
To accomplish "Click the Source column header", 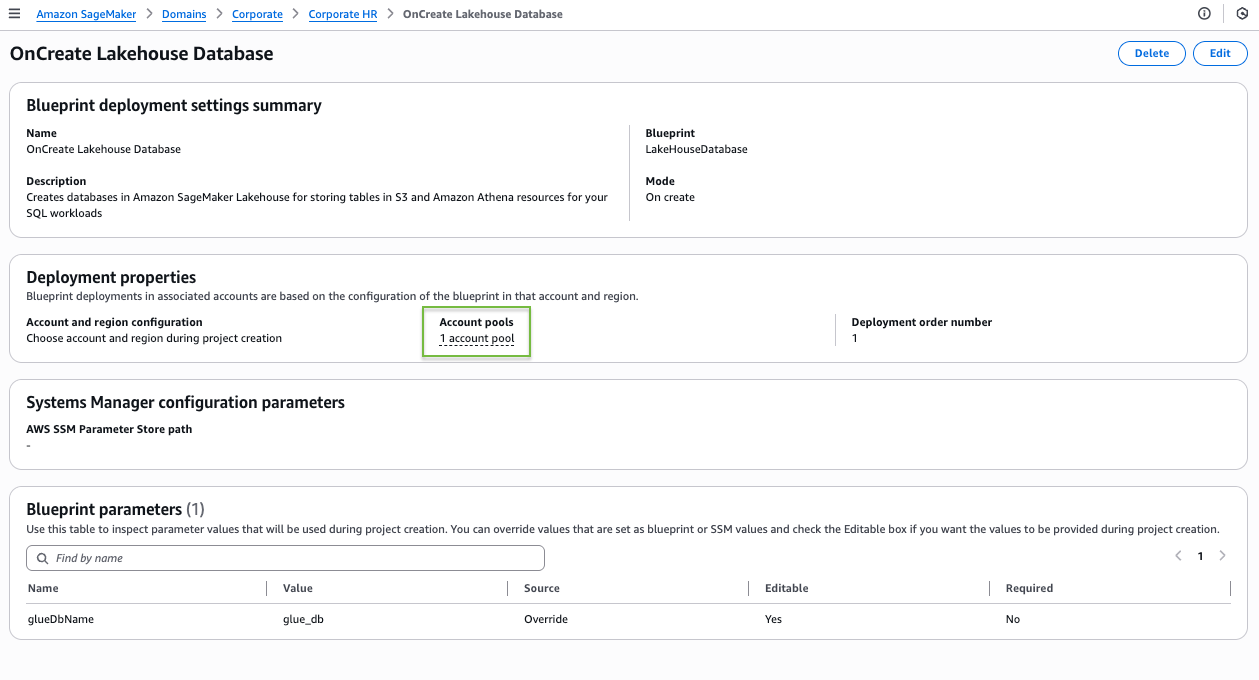I will tap(542, 588).
